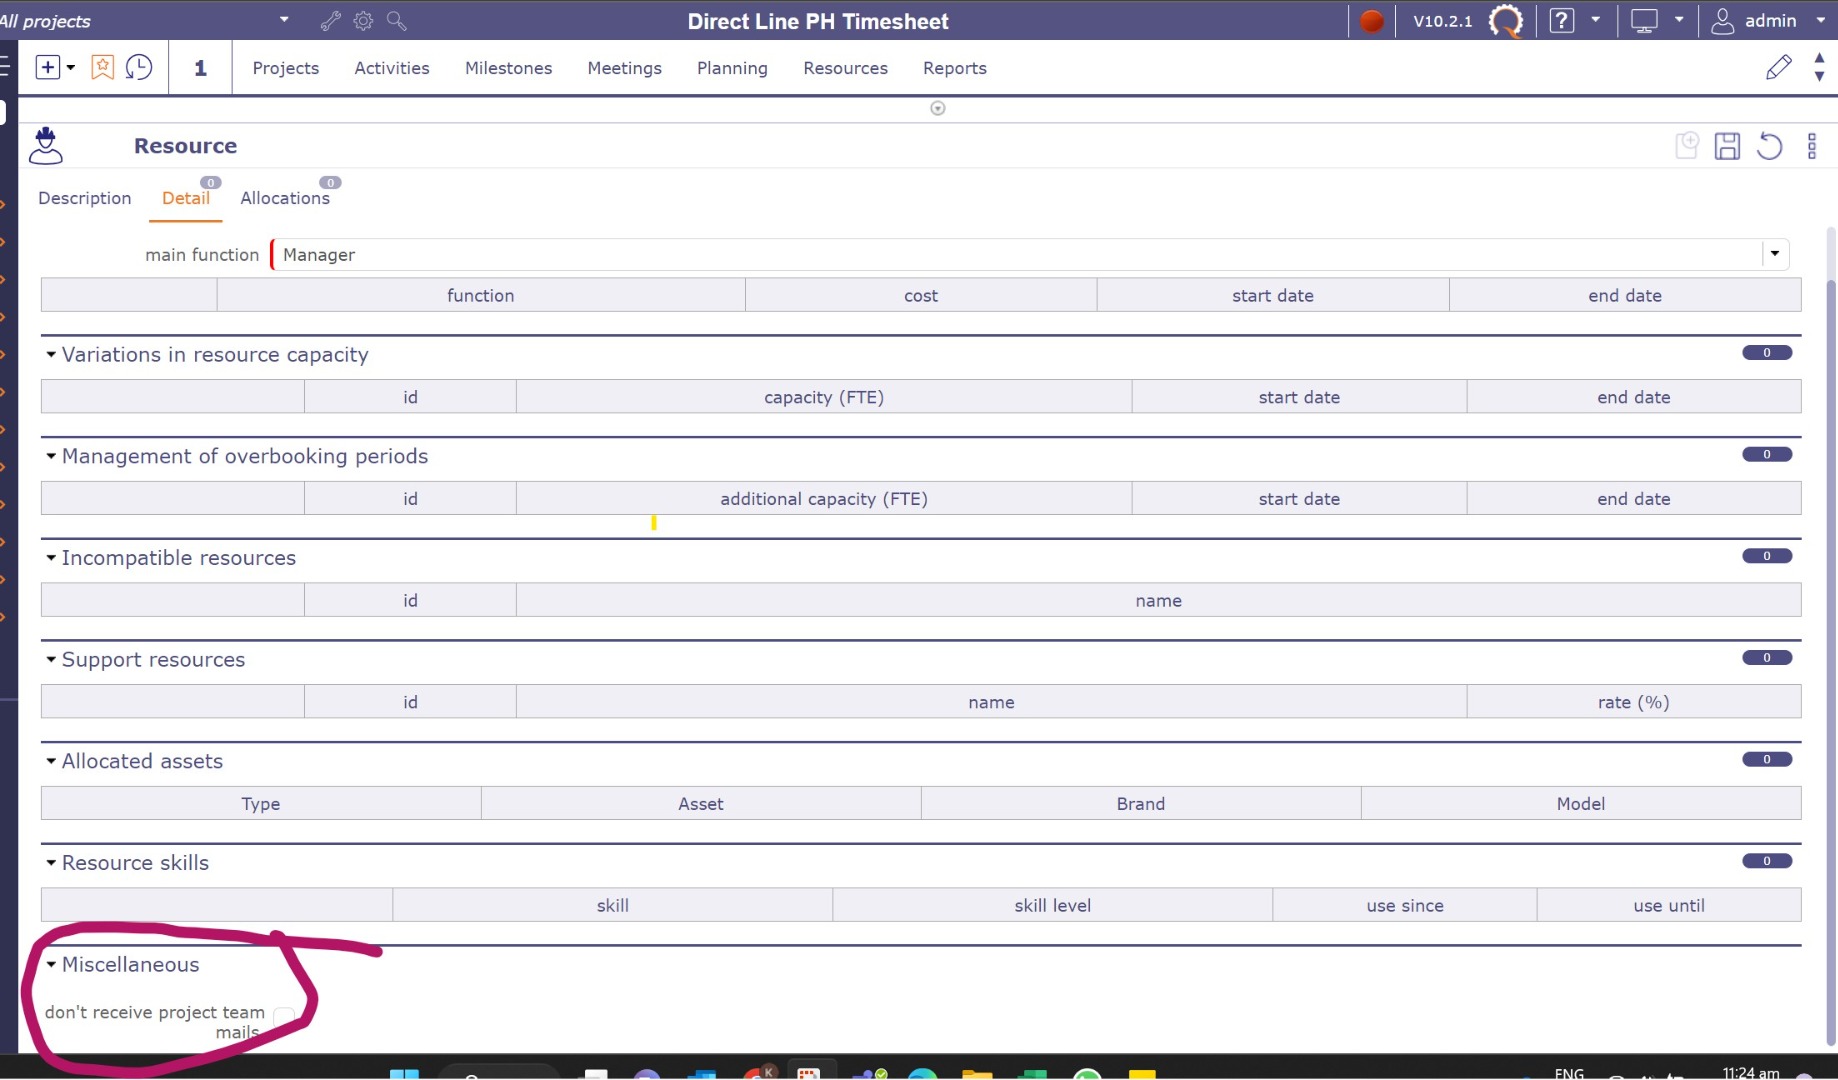Viewport: 1838px width, 1080px height.
Task: Open the Reports menu
Action: click(954, 68)
